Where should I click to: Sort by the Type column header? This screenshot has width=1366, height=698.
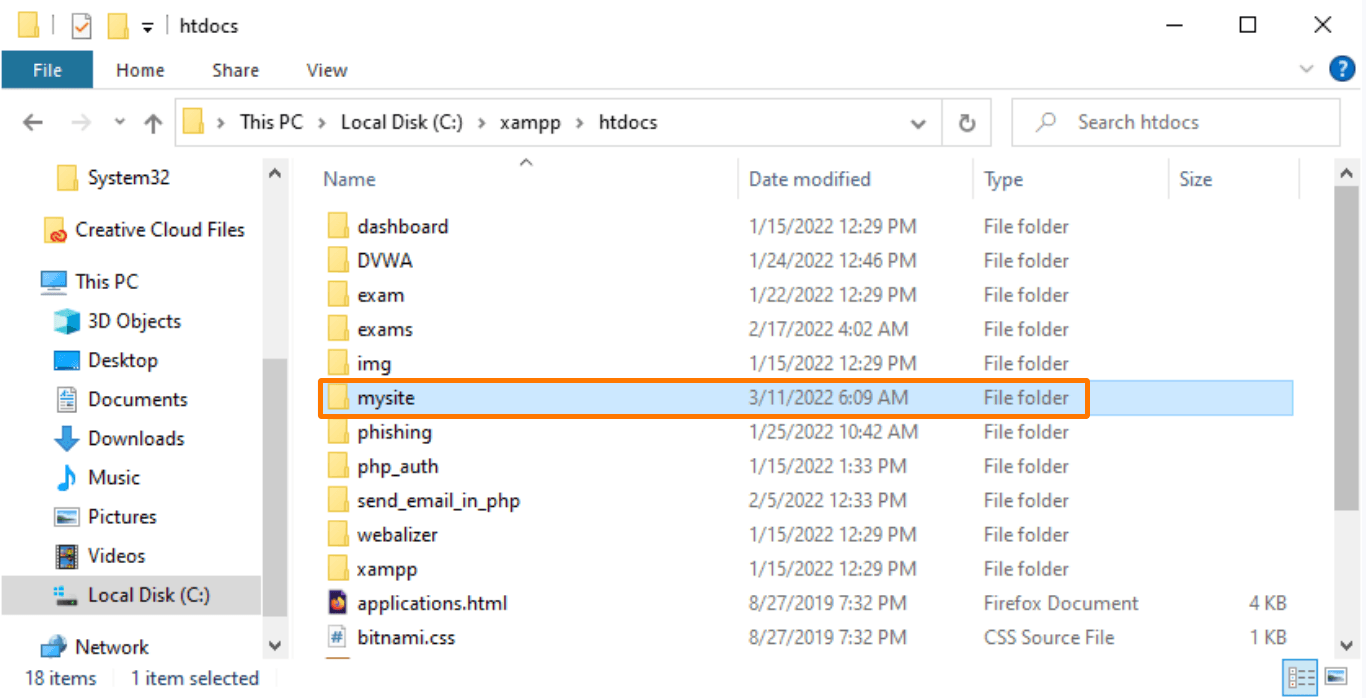(1003, 179)
